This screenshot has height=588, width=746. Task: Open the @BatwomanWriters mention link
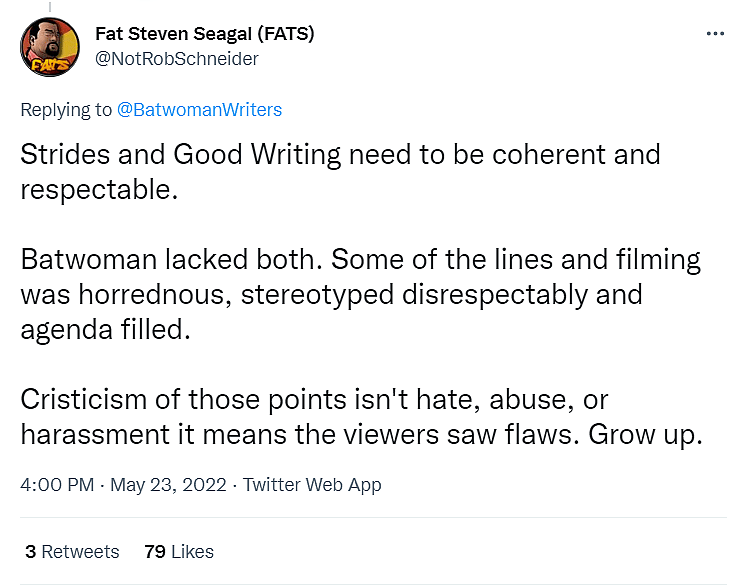[199, 110]
